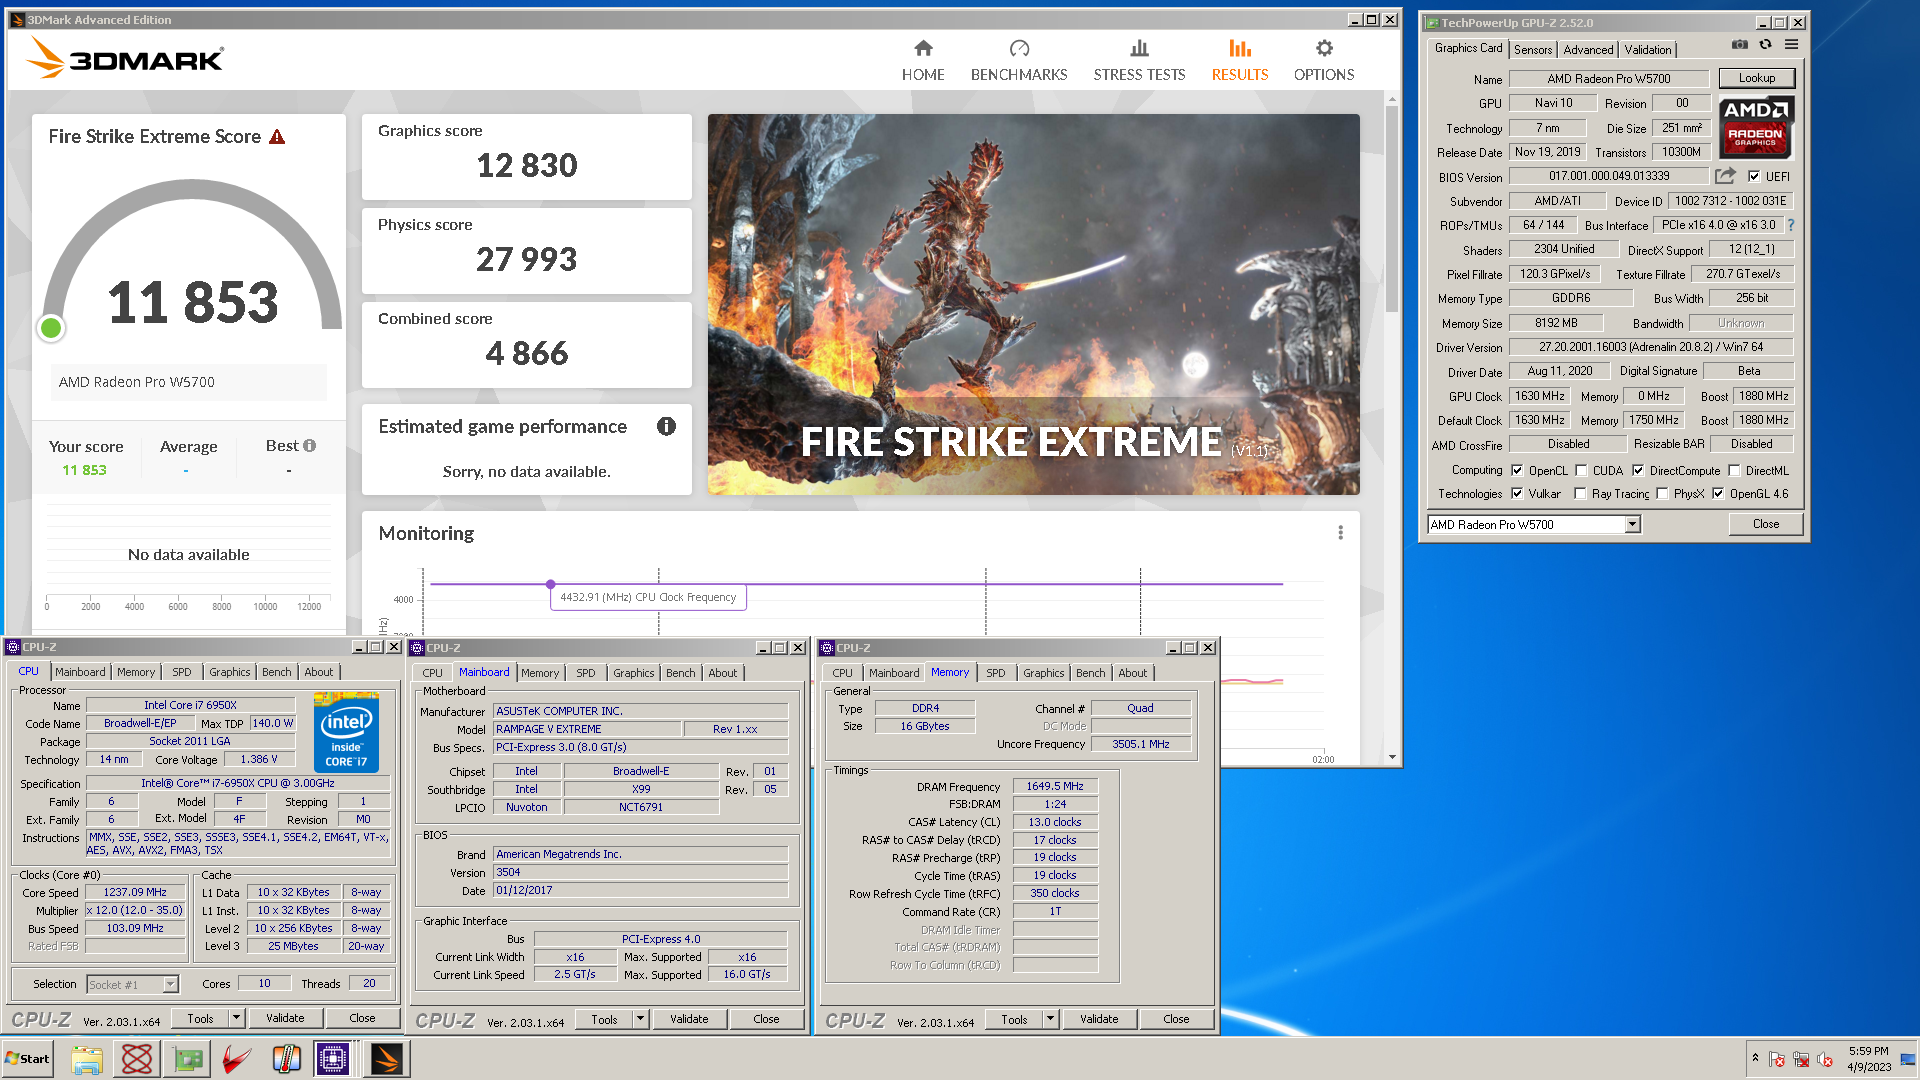Click the 3DMark vertical scrollbar thumb

coord(1391,208)
